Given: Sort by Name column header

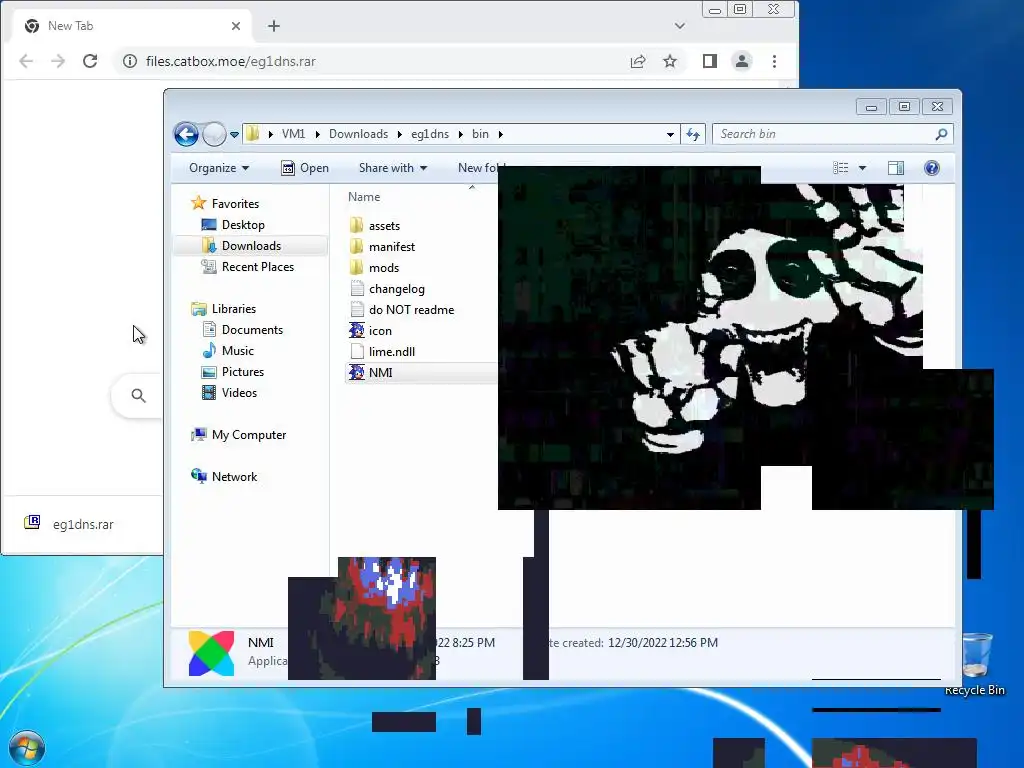Looking at the screenshot, I should click(x=364, y=197).
